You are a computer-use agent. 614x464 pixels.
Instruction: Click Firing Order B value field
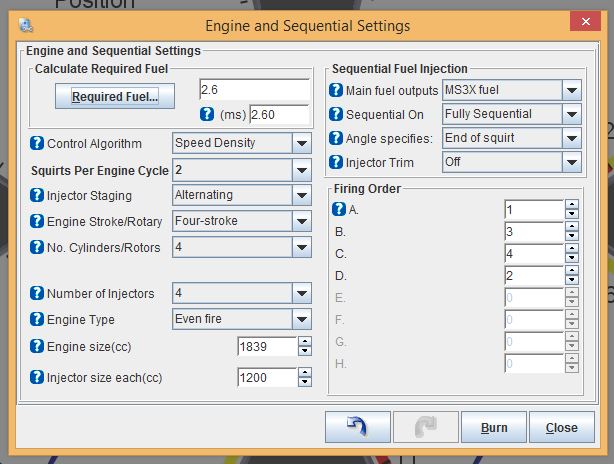click(534, 232)
